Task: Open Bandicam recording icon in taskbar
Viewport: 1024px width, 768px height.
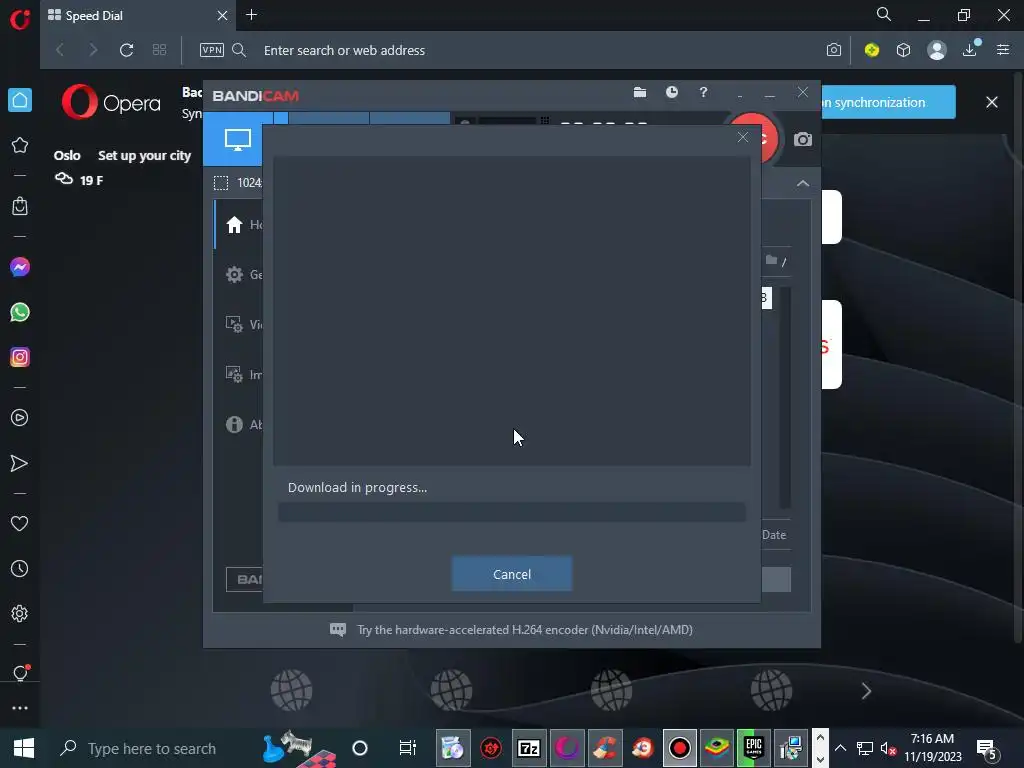Action: click(679, 748)
